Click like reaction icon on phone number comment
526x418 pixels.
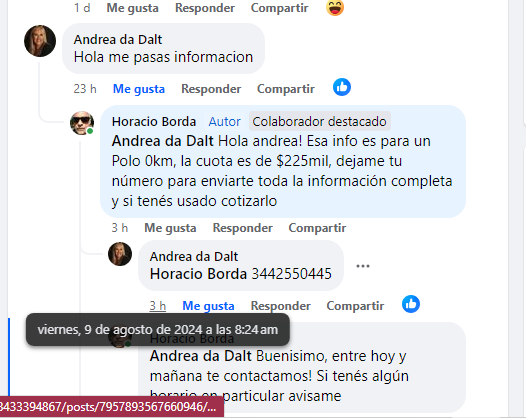[411, 304]
